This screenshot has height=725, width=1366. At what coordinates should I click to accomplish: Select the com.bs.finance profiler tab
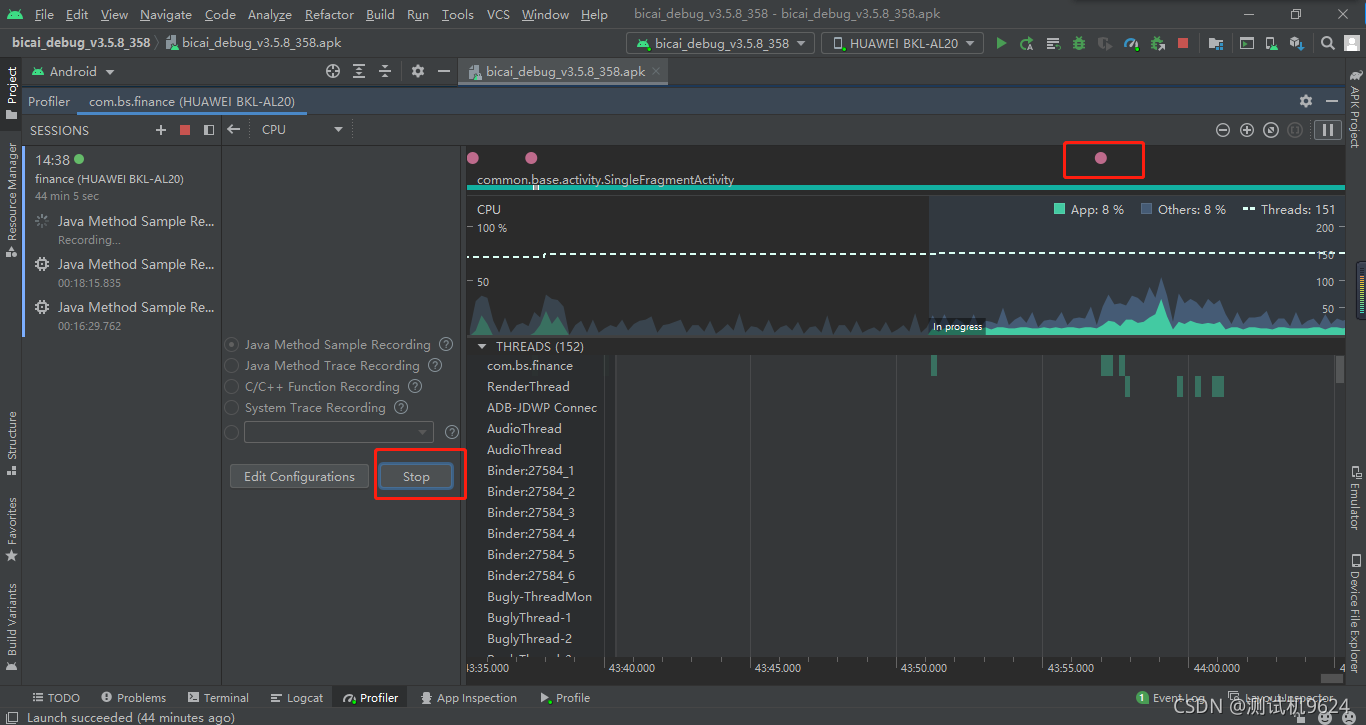click(192, 101)
